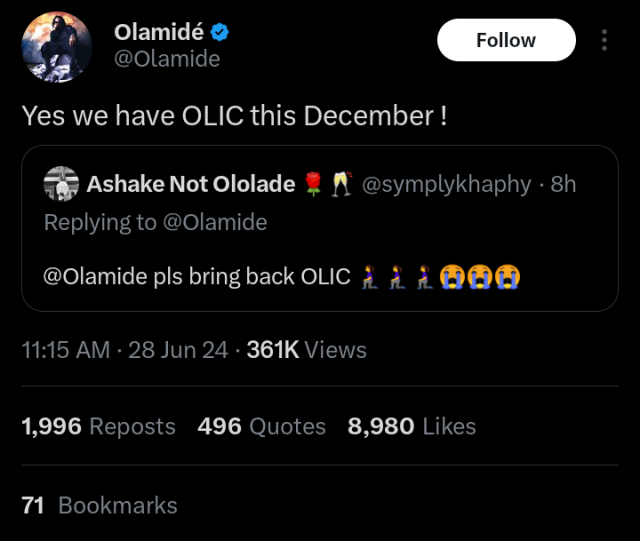Image resolution: width=640 pixels, height=541 pixels.
Task: Click the Ashake Not Ololade name
Action: click(x=191, y=184)
